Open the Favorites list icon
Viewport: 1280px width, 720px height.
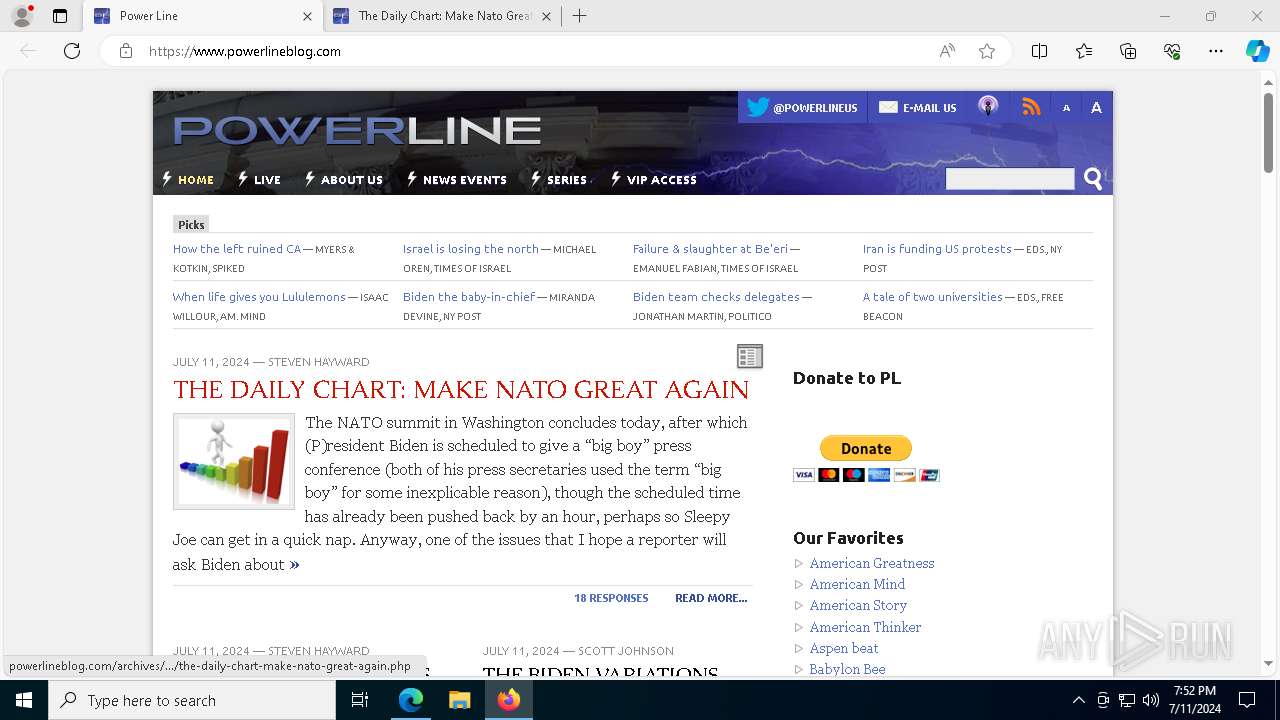tap(1084, 51)
